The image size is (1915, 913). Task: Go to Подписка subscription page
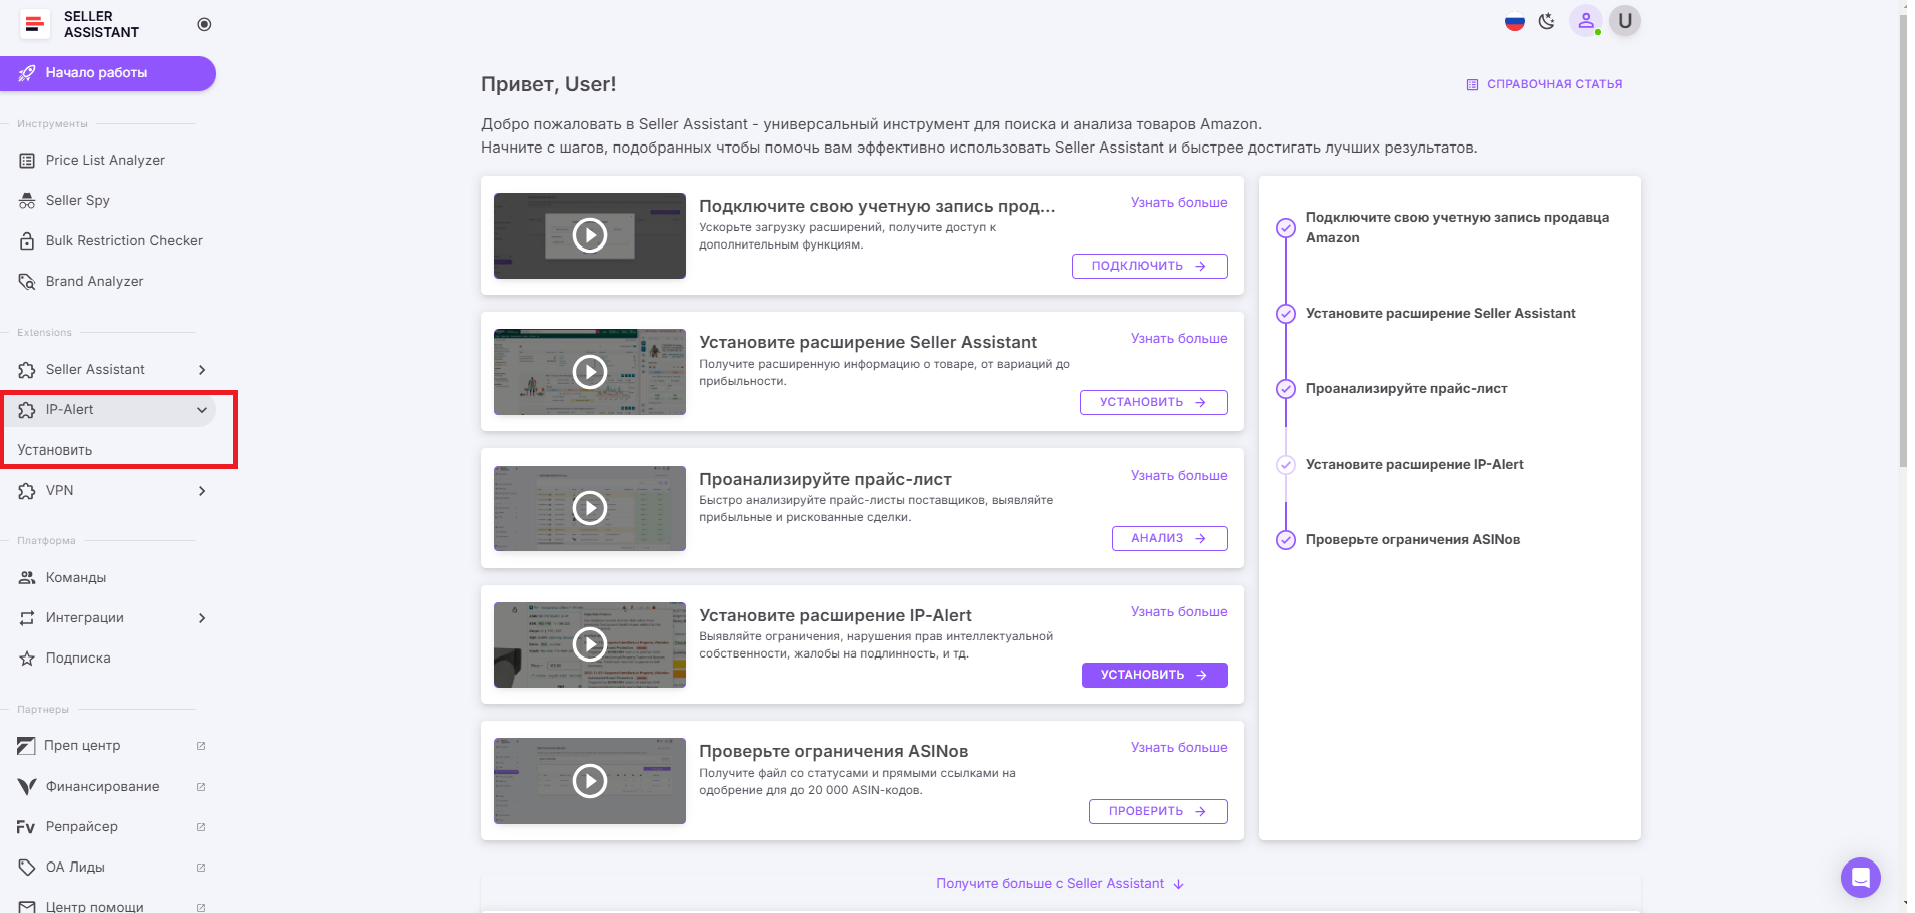pyautogui.click(x=77, y=658)
